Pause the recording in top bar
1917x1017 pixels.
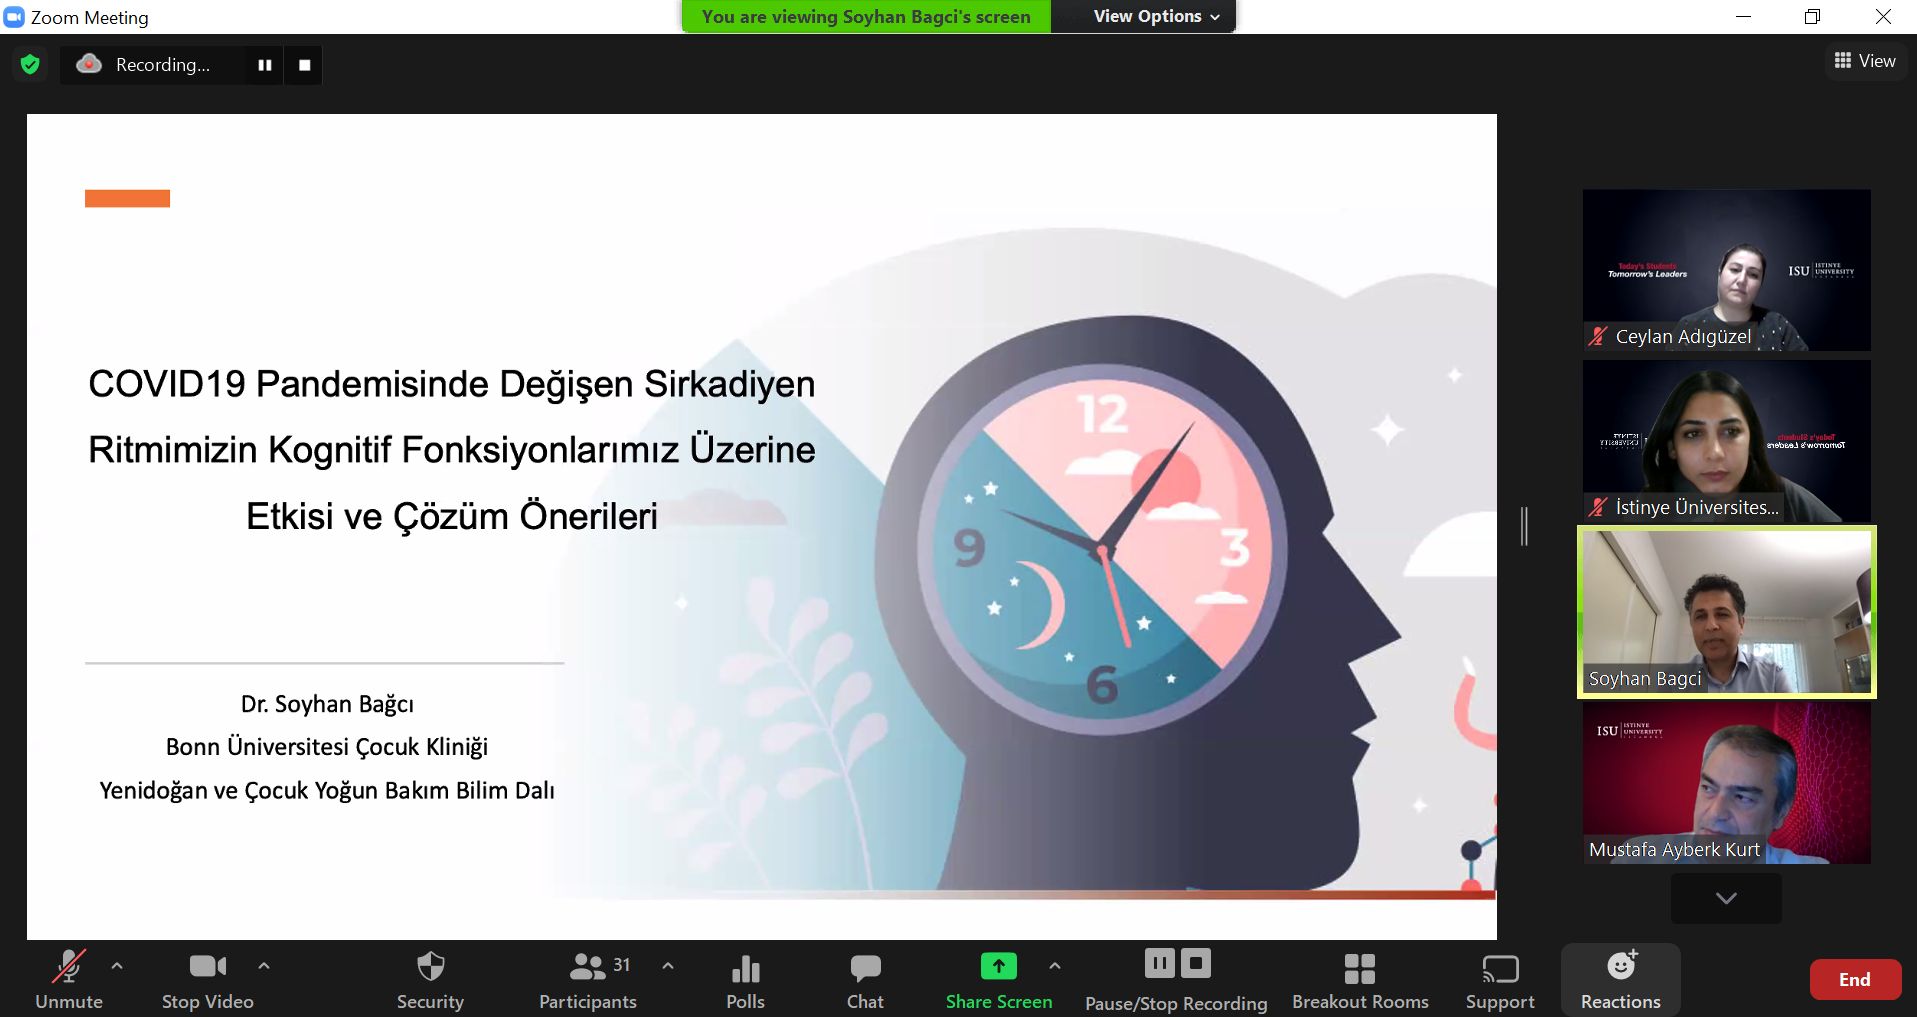pos(265,65)
